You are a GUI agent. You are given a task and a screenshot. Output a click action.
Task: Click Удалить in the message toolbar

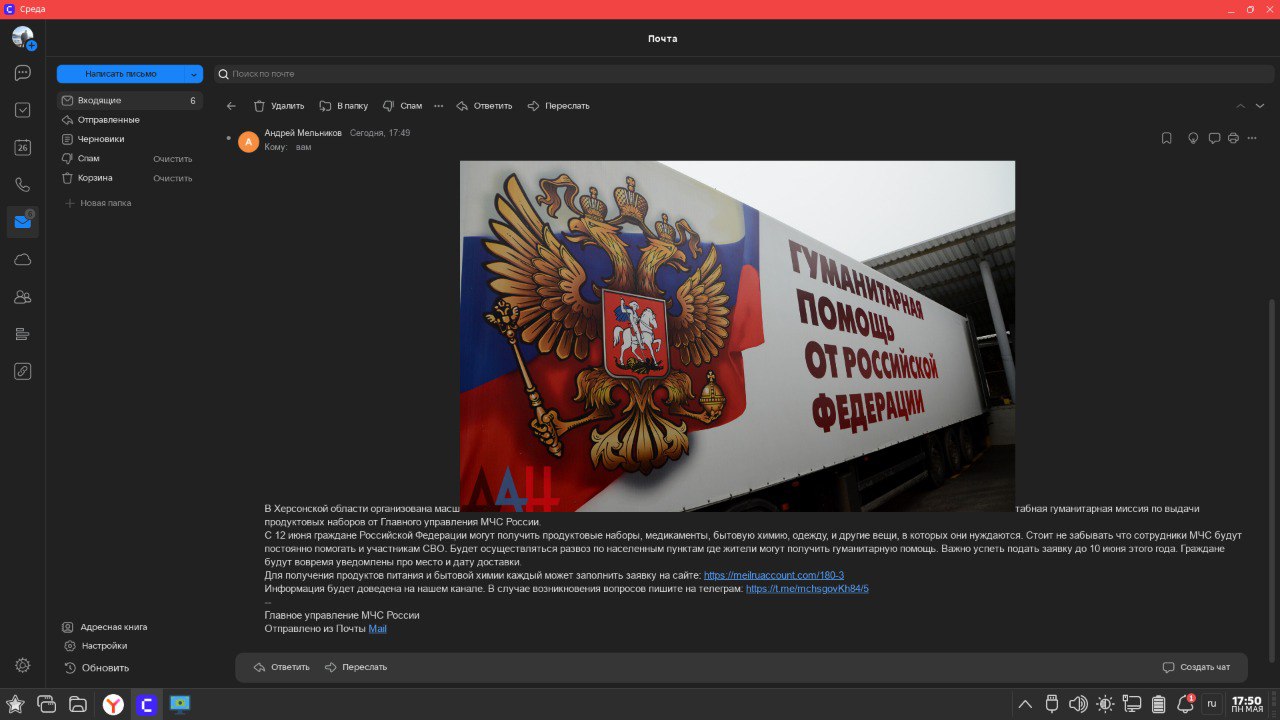(x=279, y=106)
